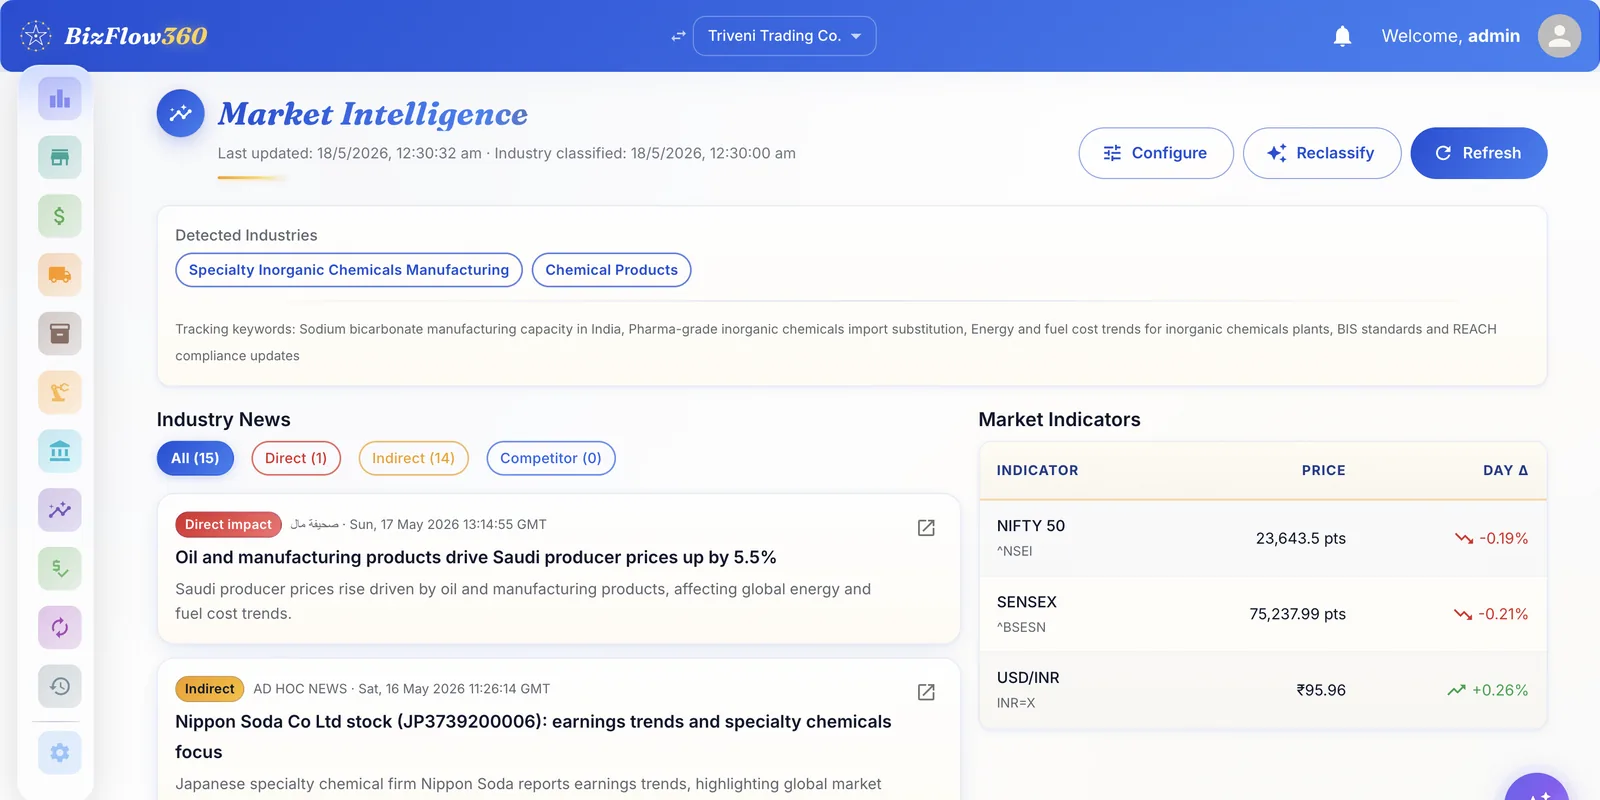Viewport: 1600px width, 800px height.
Task: Sort by the PRICE column header
Action: coord(1324,470)
